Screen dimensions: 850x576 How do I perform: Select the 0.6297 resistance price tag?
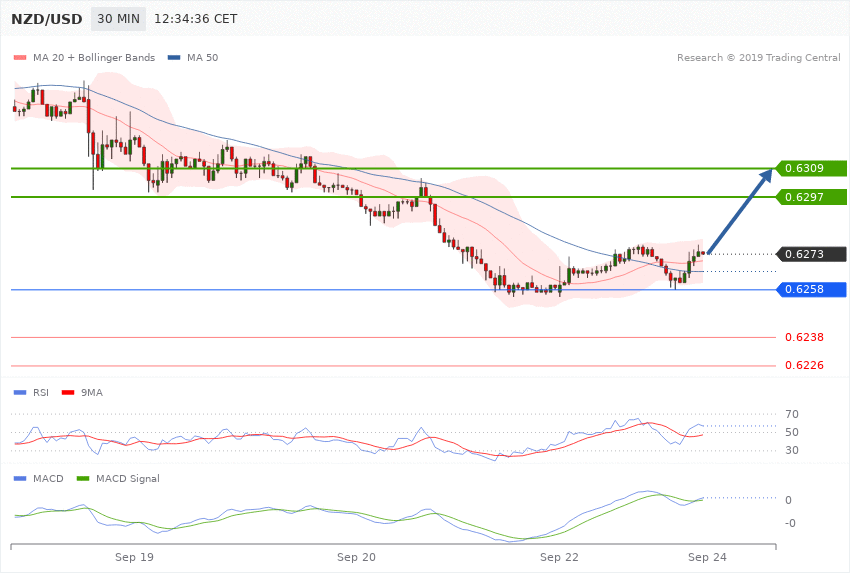coord(811,197)
